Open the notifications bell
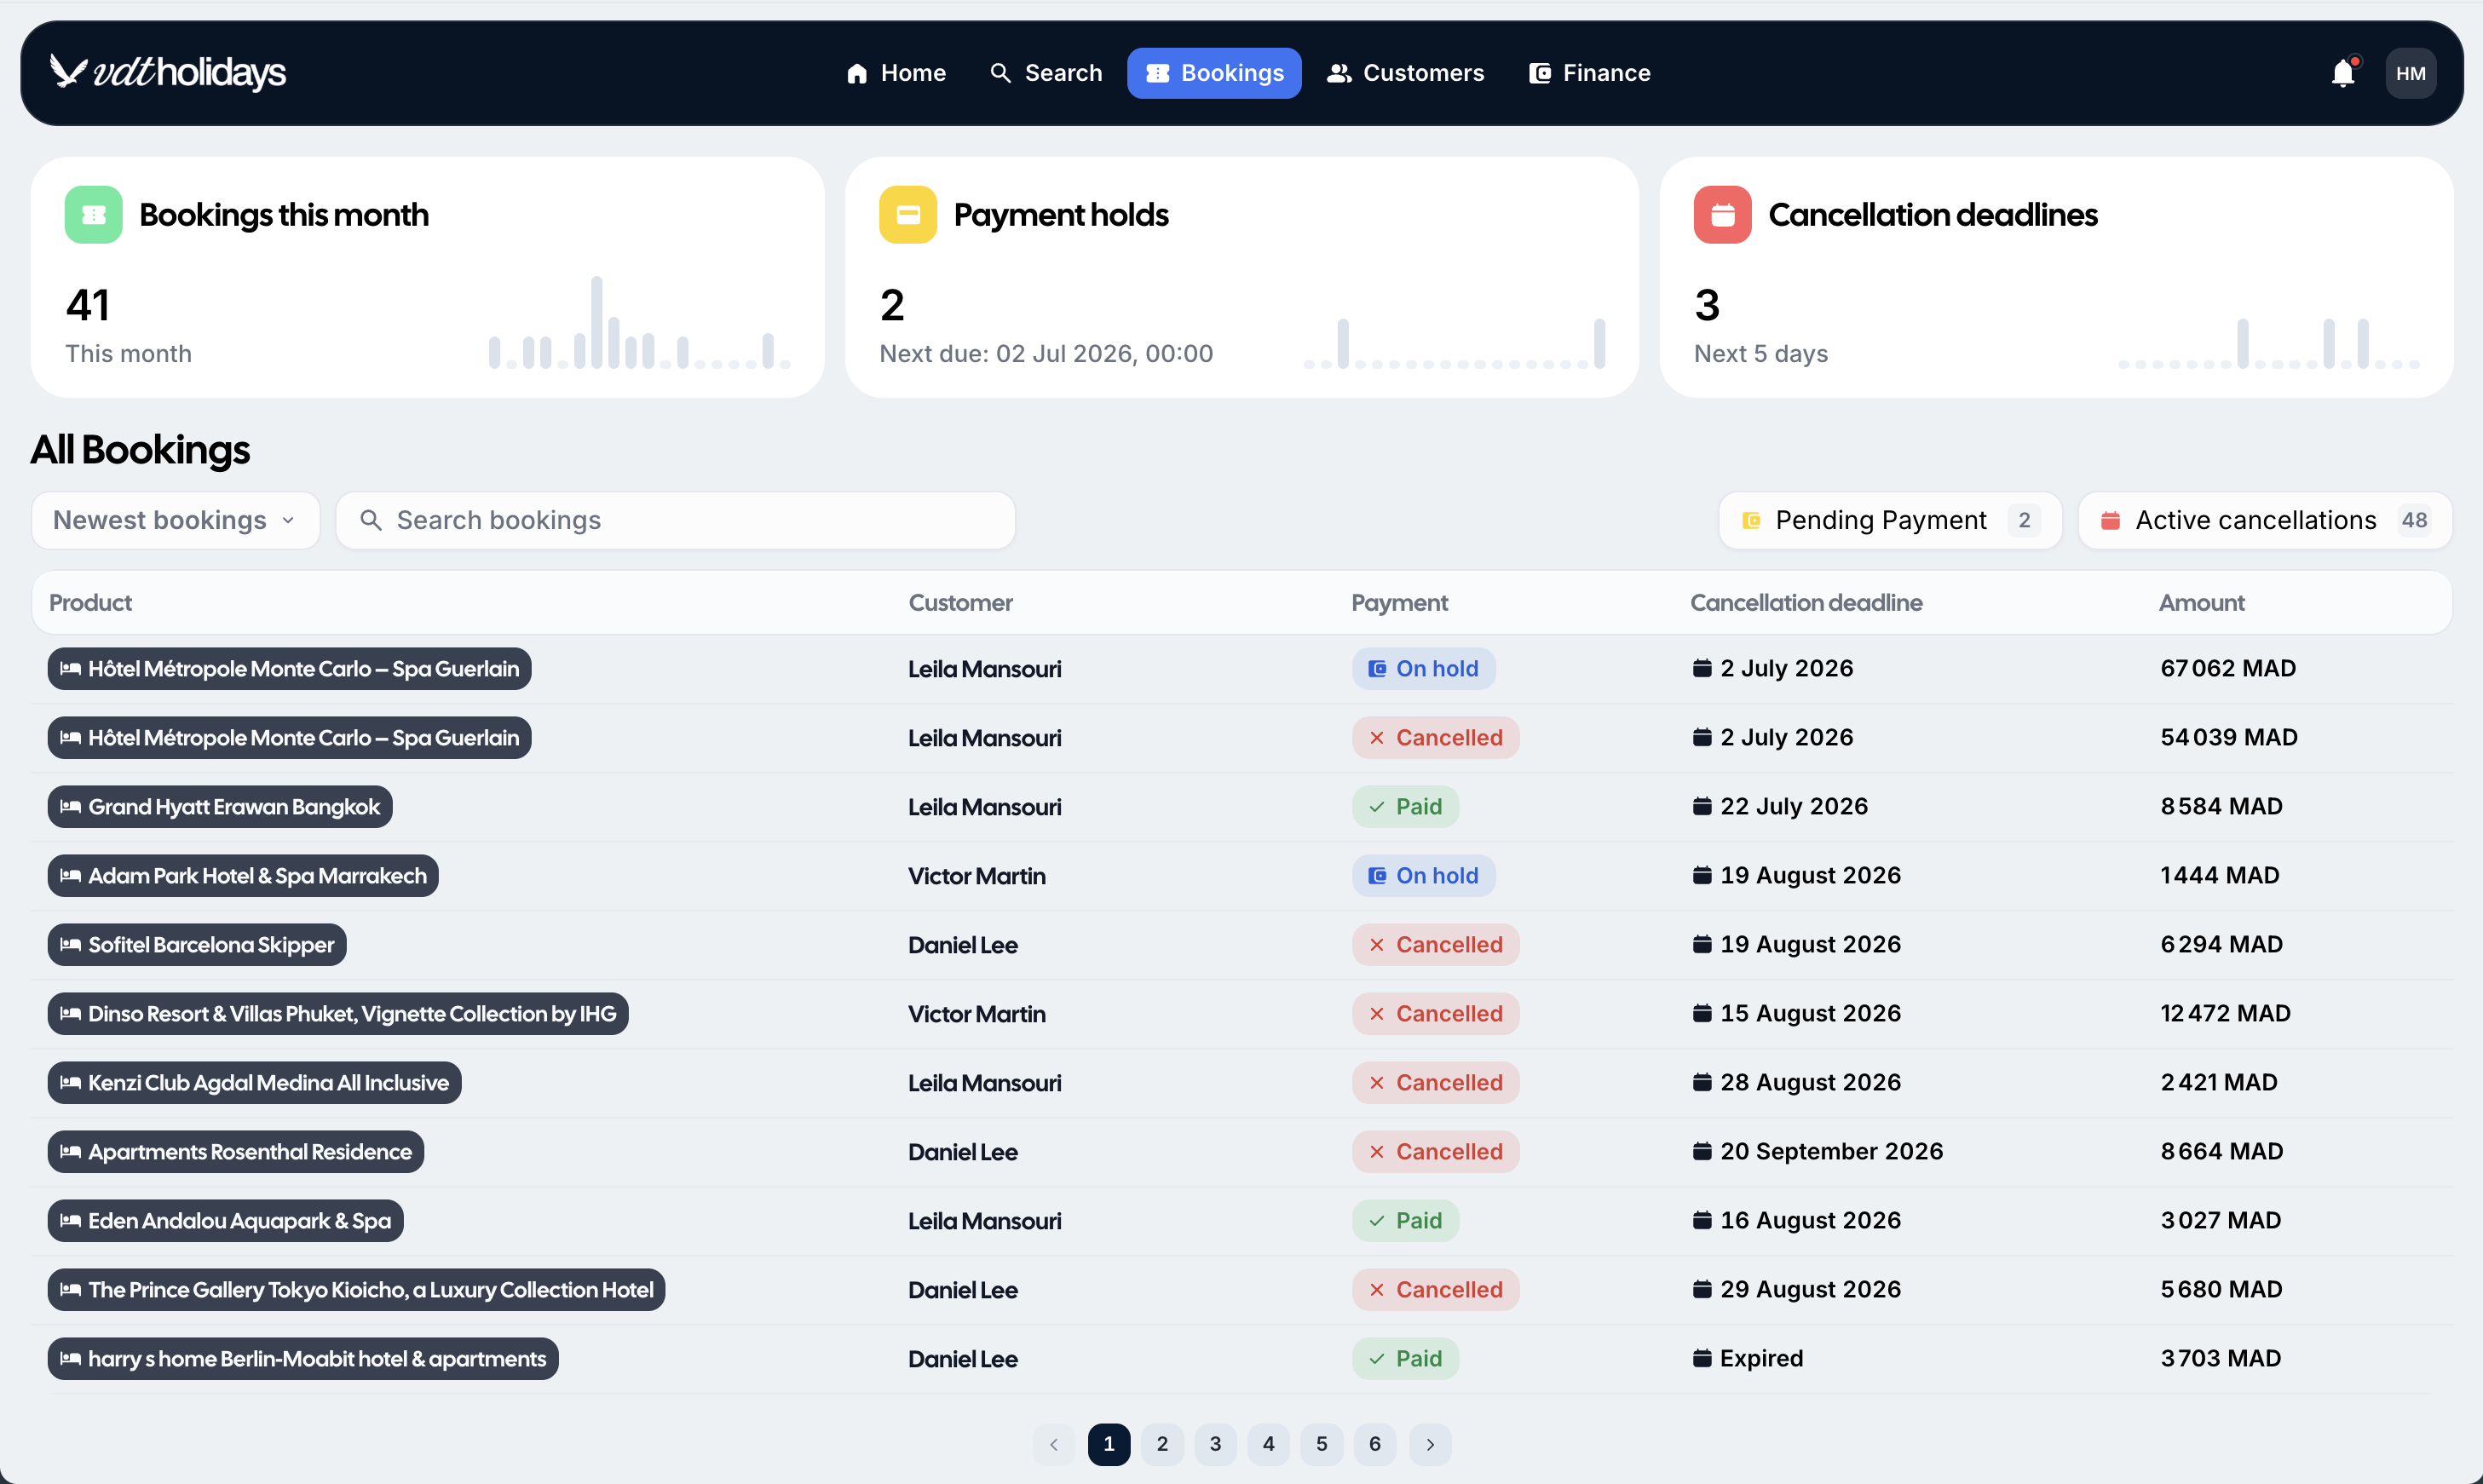 (x=2343, y=73)
